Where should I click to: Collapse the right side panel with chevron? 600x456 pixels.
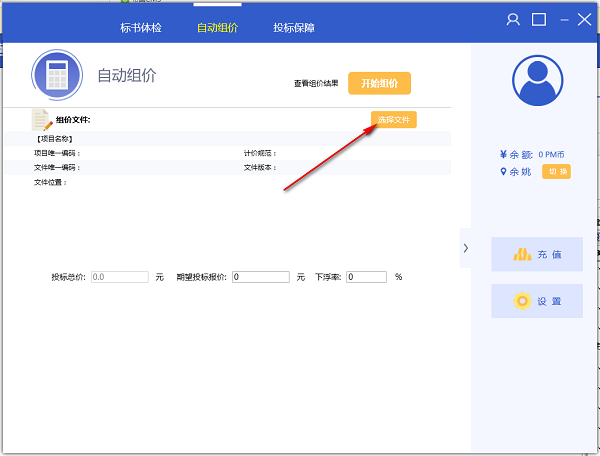point(465,247)
